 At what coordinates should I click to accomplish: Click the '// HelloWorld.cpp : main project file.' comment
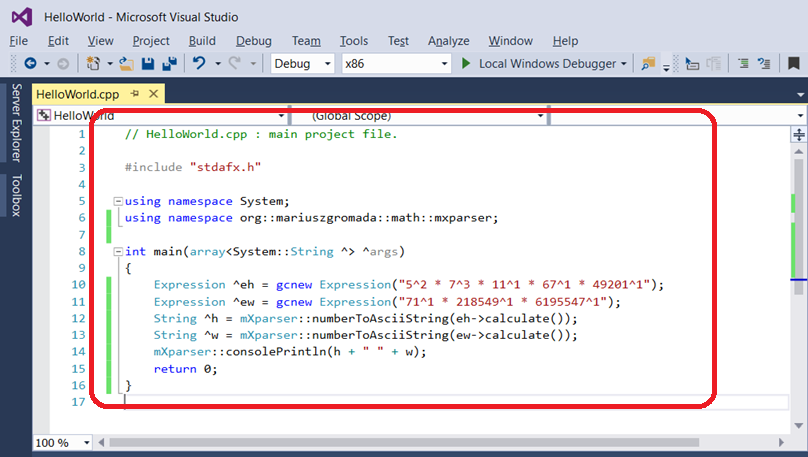(261, 134)
